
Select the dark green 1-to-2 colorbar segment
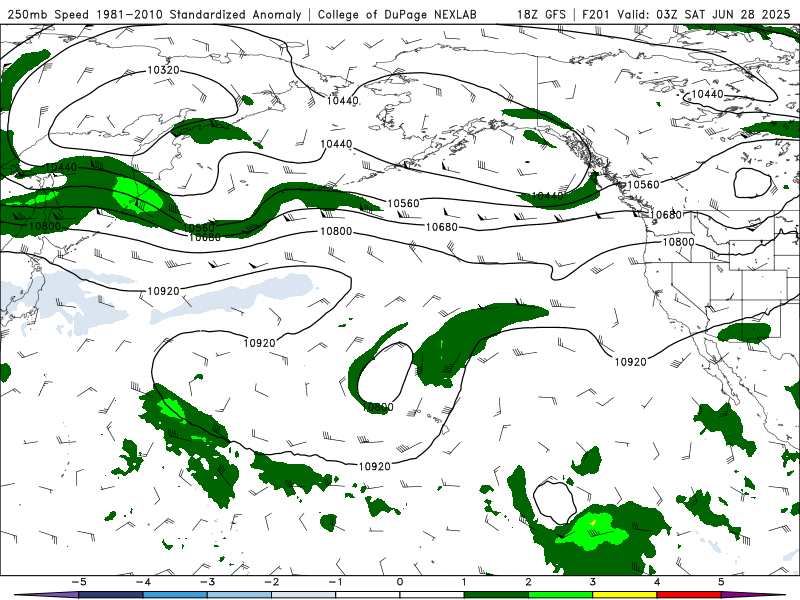point(496,595)
